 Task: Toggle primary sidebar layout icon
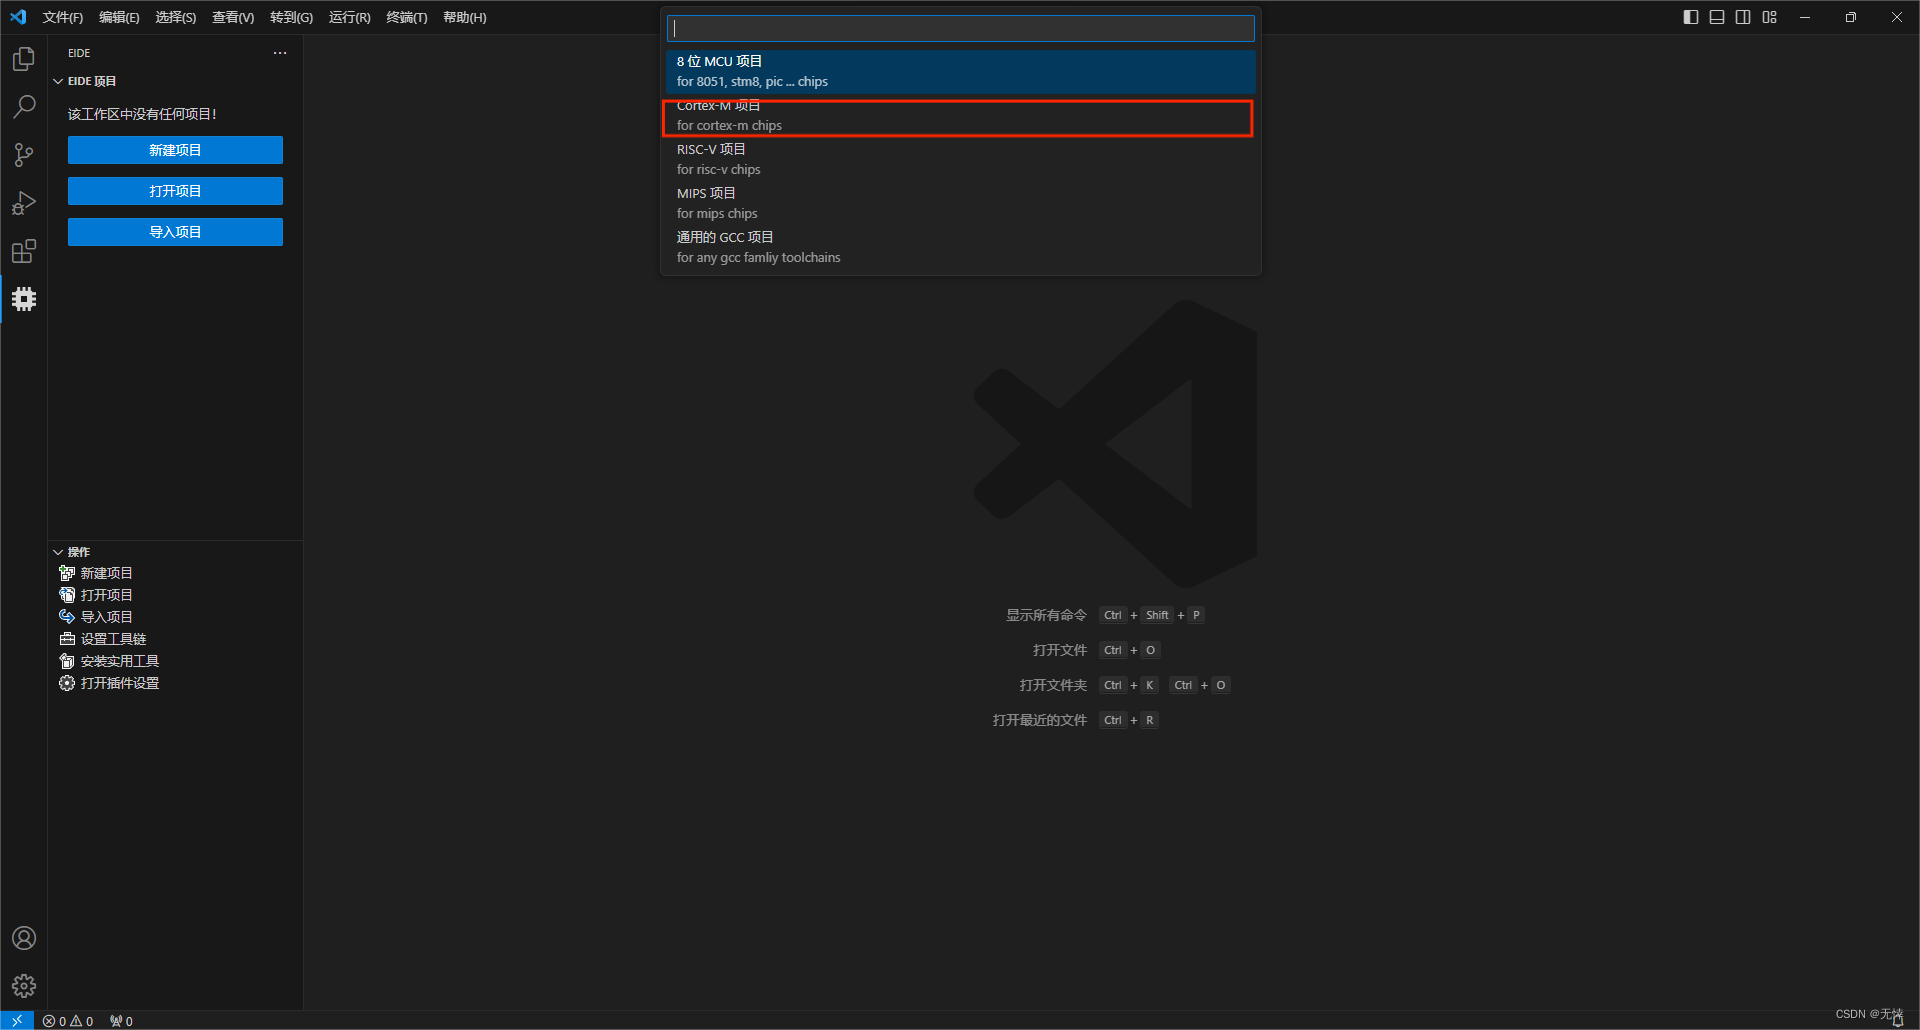[1691, 17]
